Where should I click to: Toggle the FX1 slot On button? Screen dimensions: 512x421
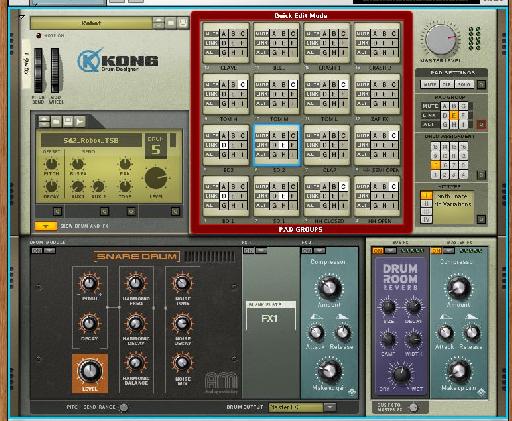(x=249, y=250)
